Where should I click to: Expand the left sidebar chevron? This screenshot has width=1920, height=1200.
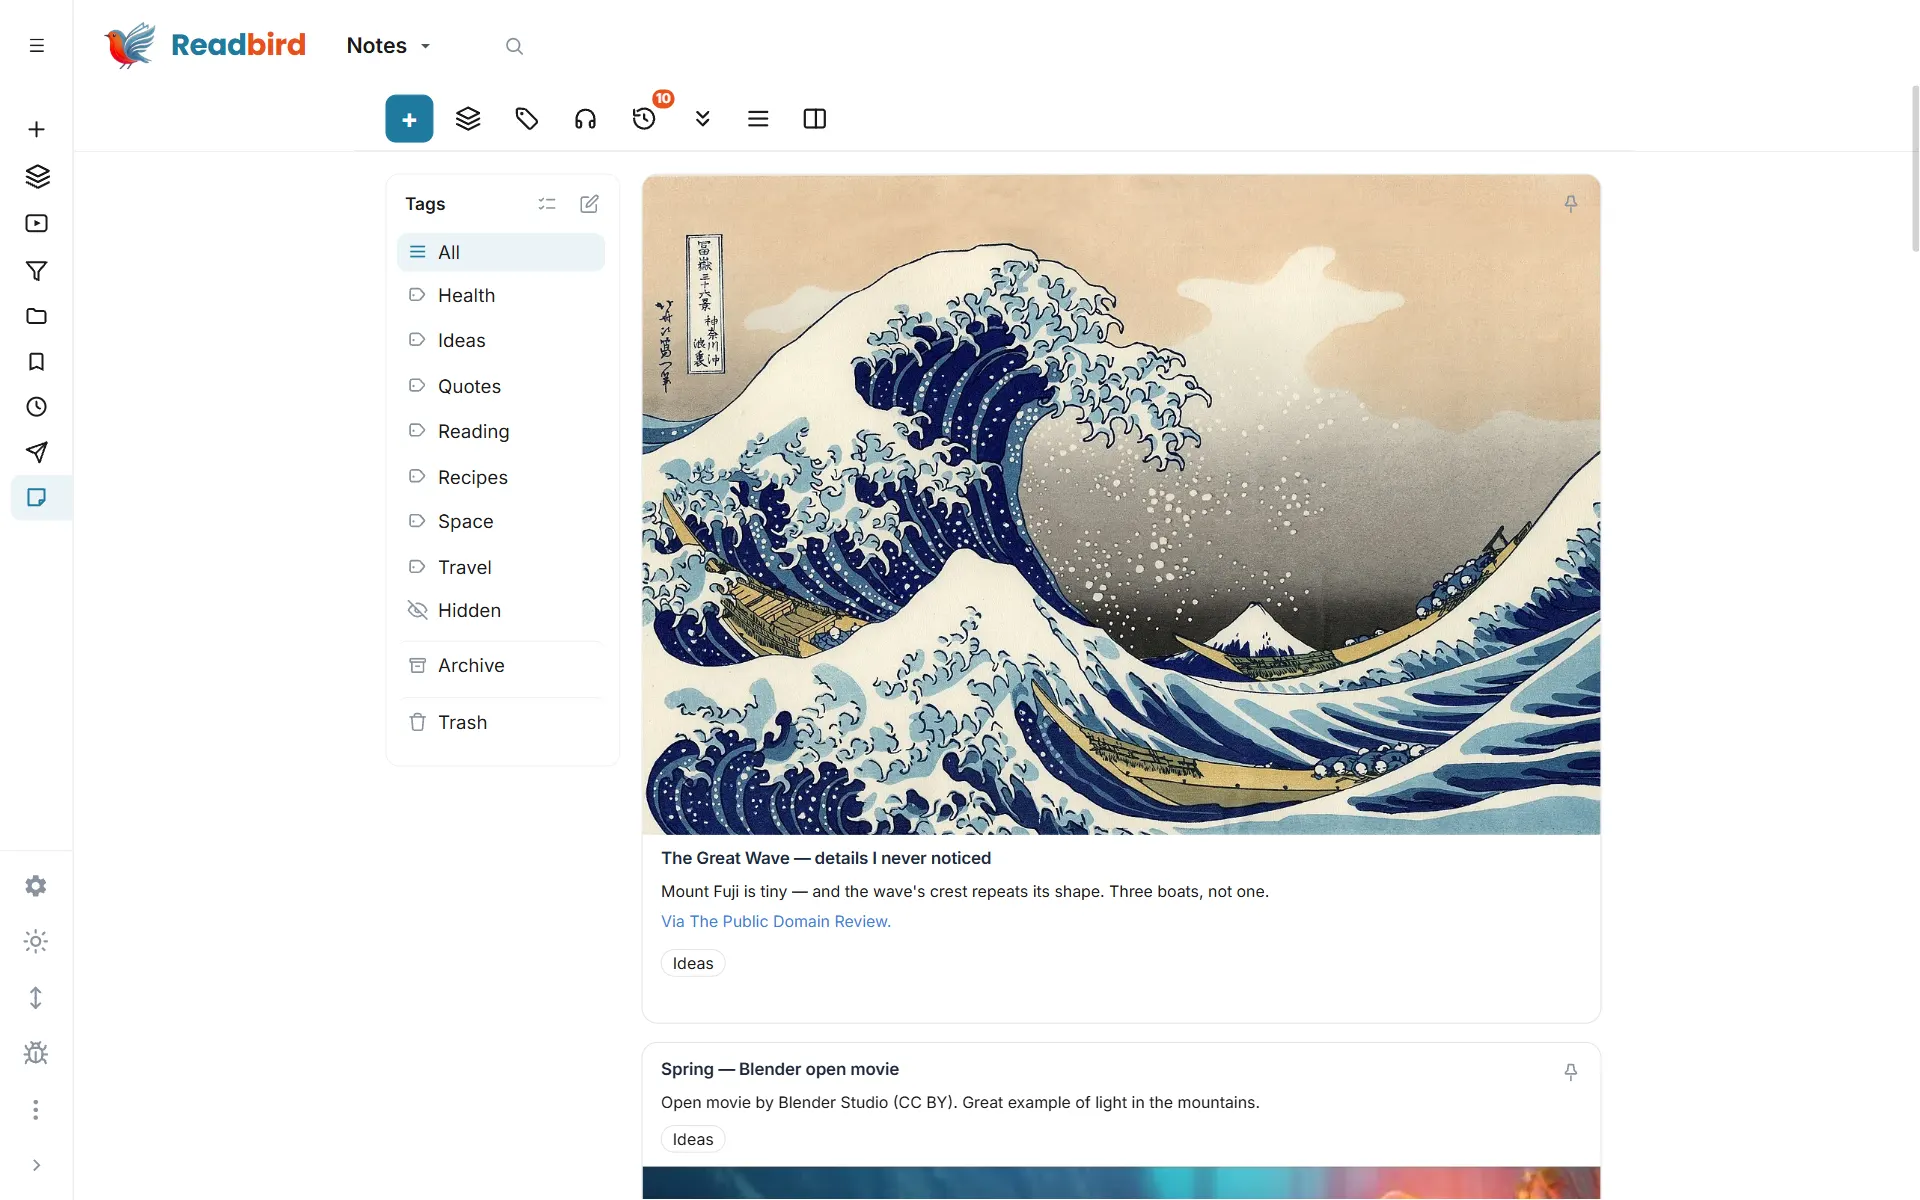(36, 1165)
